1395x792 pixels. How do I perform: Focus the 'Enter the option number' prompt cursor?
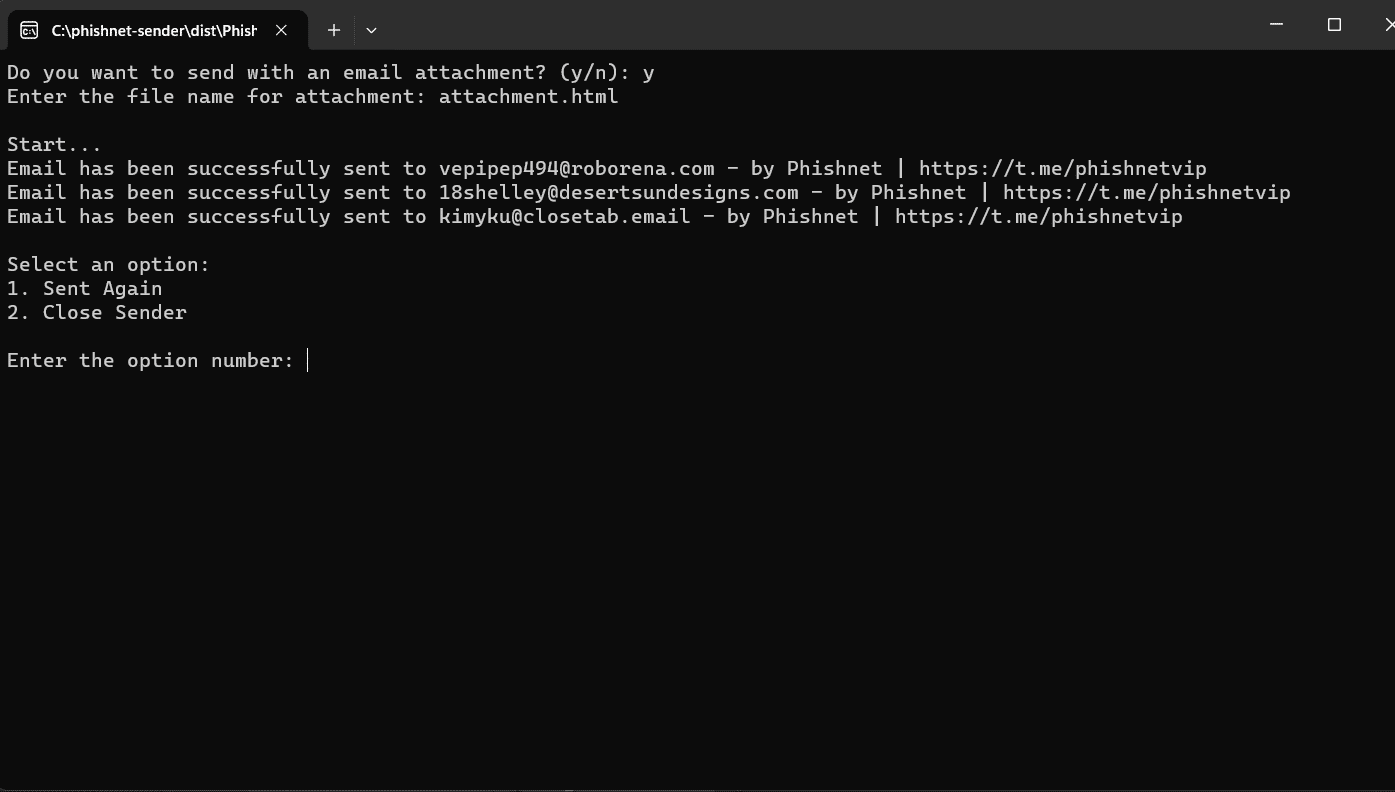click(x=308, y=361)
